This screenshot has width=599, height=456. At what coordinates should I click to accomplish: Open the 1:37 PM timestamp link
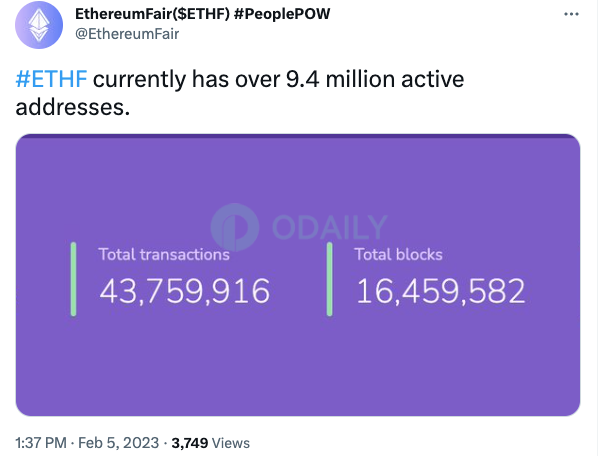[41, 443]
